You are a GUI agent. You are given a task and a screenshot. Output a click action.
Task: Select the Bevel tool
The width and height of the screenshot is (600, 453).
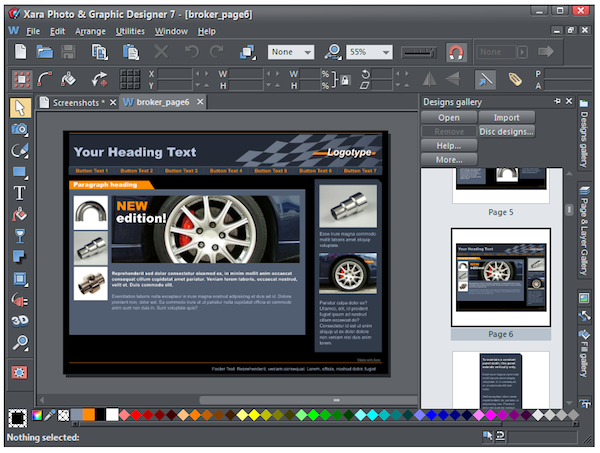point(20,279)
